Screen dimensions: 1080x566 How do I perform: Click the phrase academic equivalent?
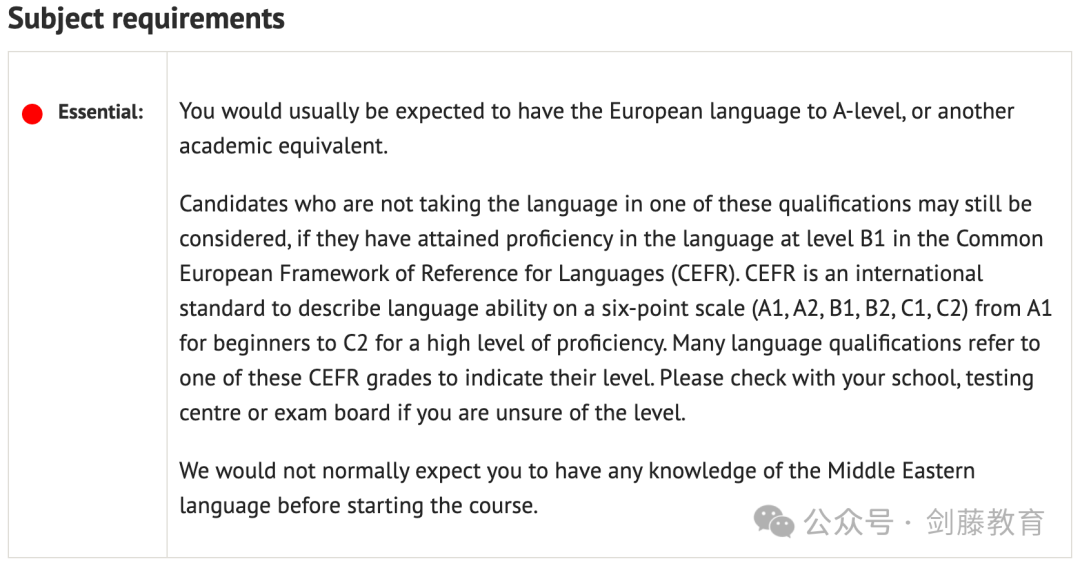(283, 146)
